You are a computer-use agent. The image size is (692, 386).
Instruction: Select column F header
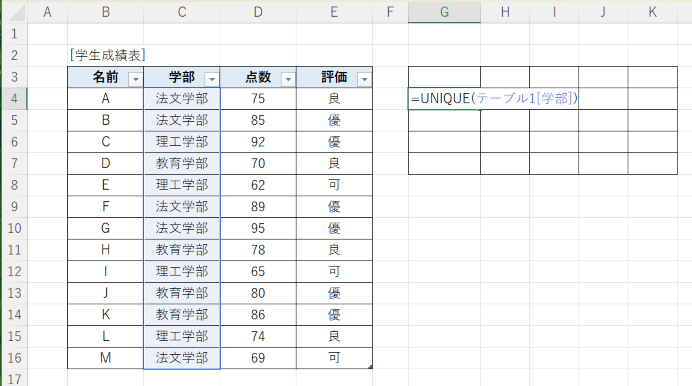pyautogui.click(x=390, y=12)
